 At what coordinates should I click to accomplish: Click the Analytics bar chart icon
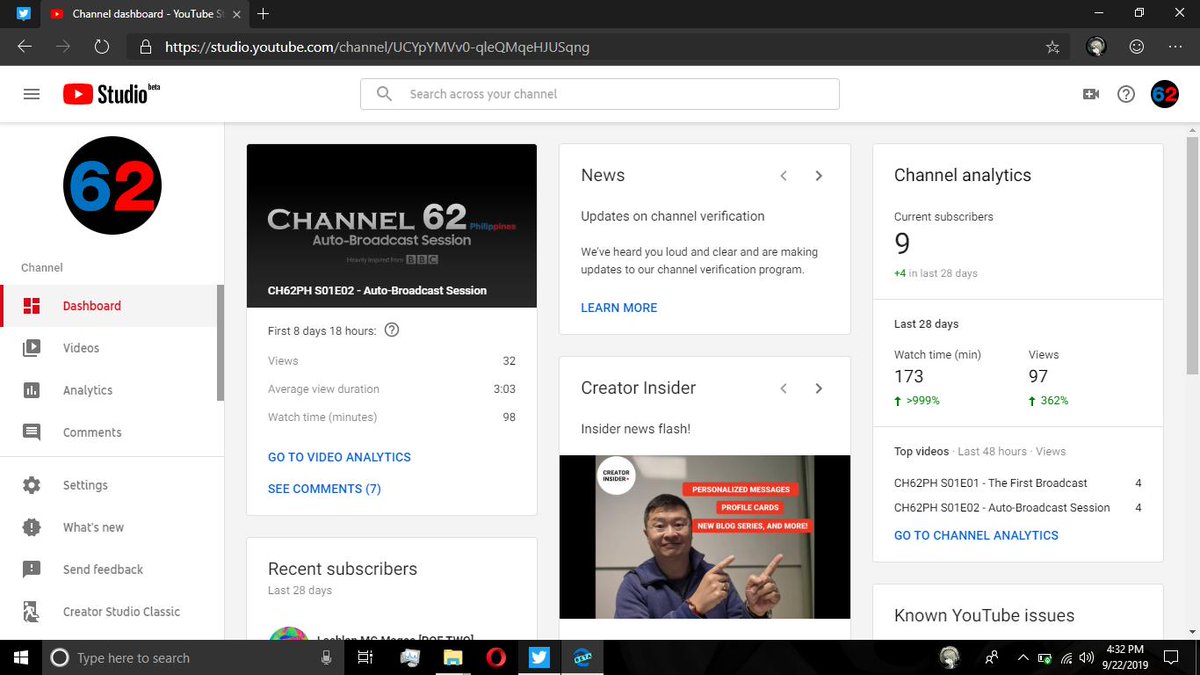(x=32, y=390)
